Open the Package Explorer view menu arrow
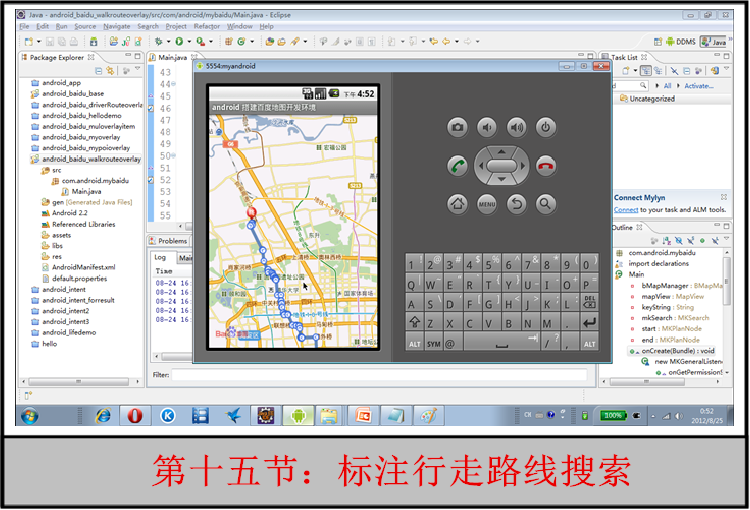The width and height of the screenshot is (750, 510). [x=138, y=70]
